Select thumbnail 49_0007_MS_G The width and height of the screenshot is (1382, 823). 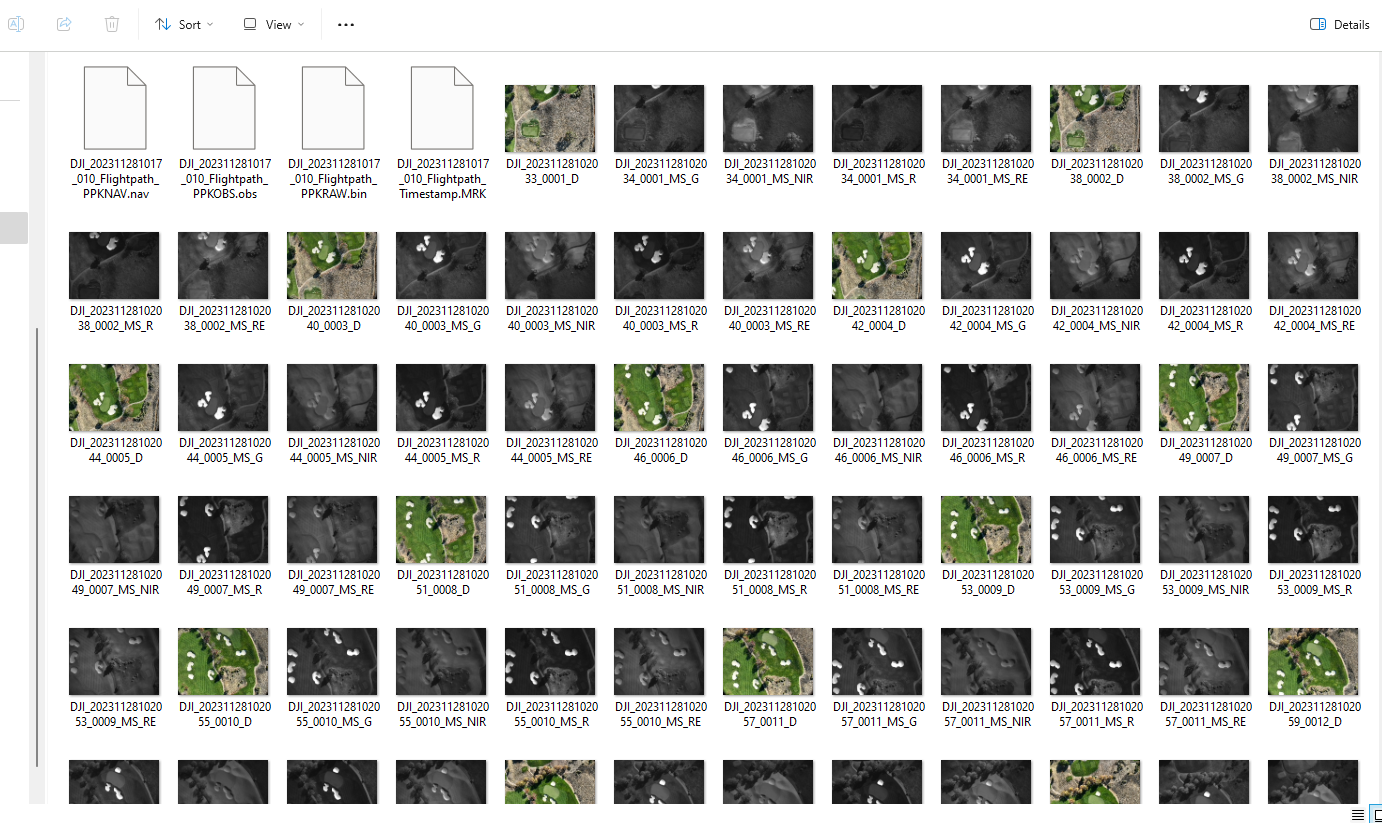[x=1313, y=398]
